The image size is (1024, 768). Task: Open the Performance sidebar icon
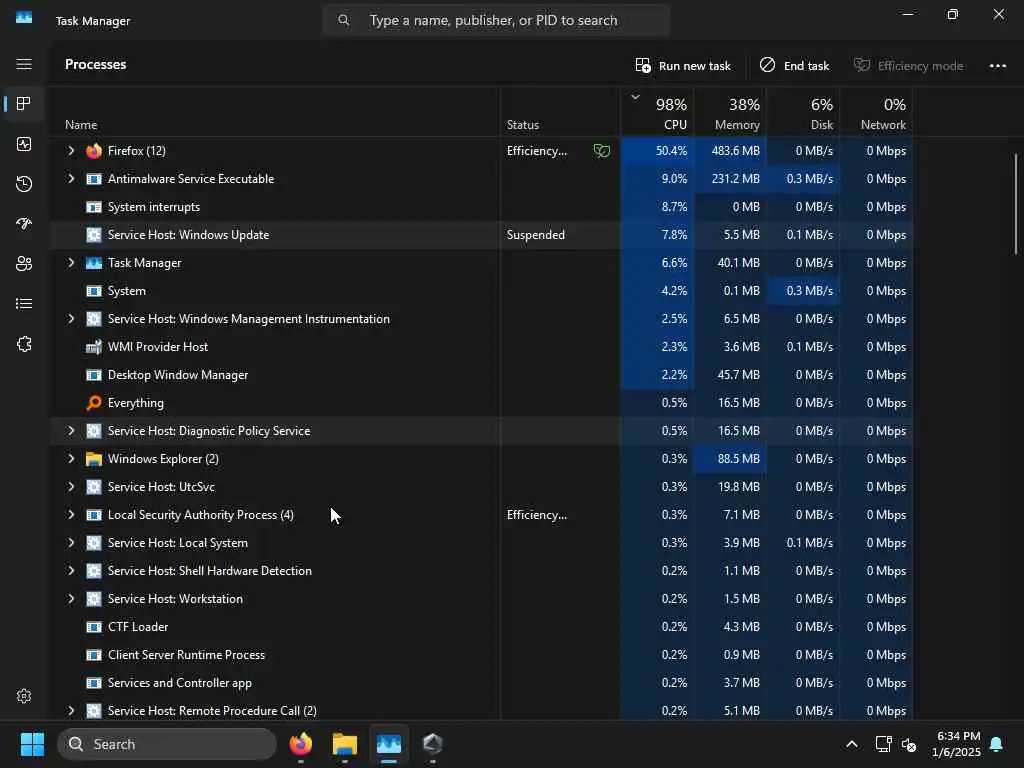[24, 144]
